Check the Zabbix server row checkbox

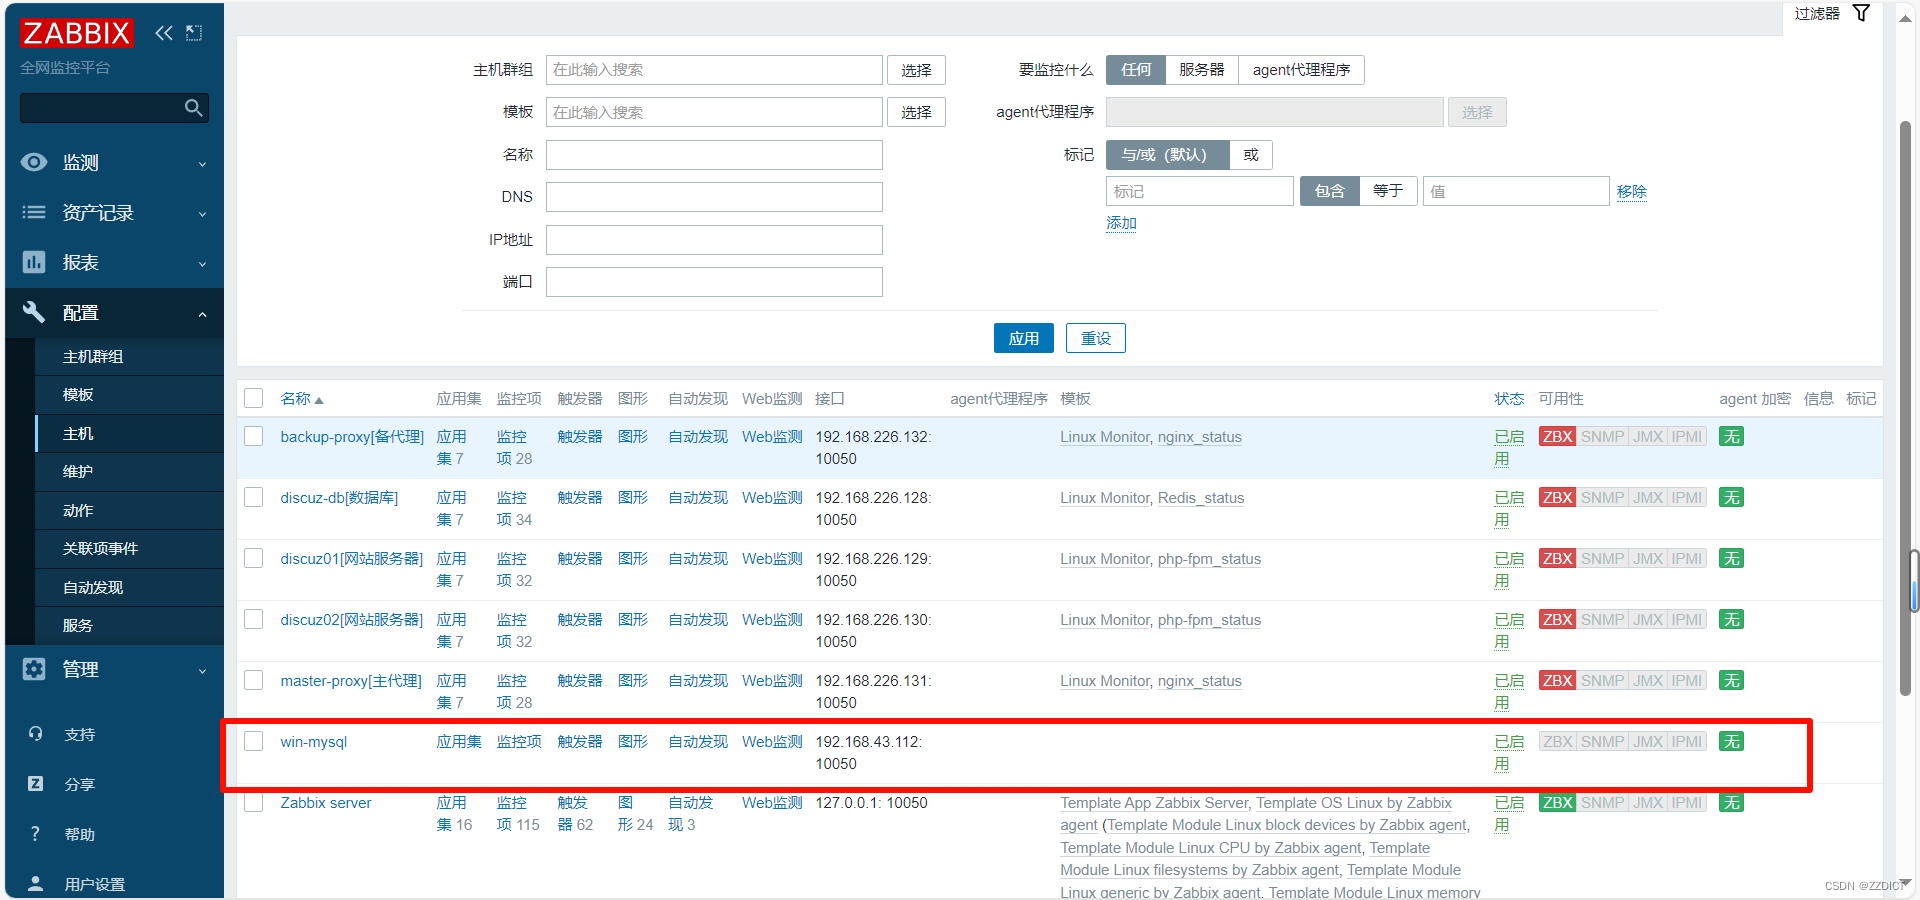coord(253,802)
